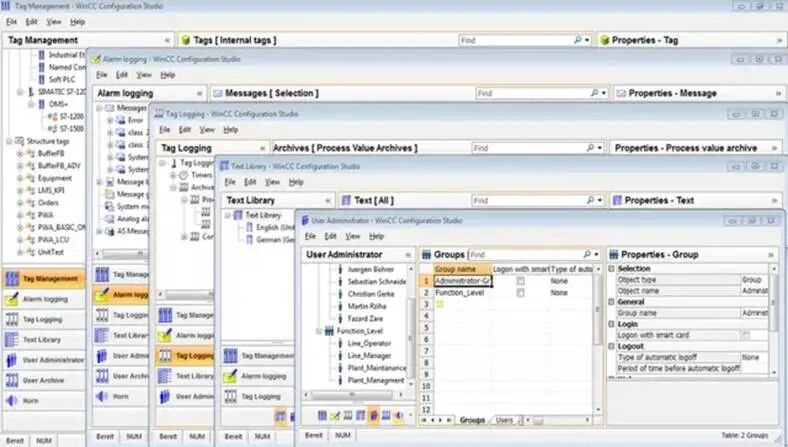Select Tag Logging in the Tag Logging window navigation
This screenshot has width=788, height=447.
point(185,355)
